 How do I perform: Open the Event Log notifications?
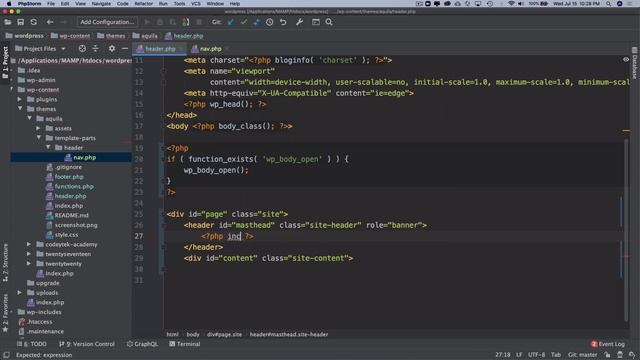[608, 344]
